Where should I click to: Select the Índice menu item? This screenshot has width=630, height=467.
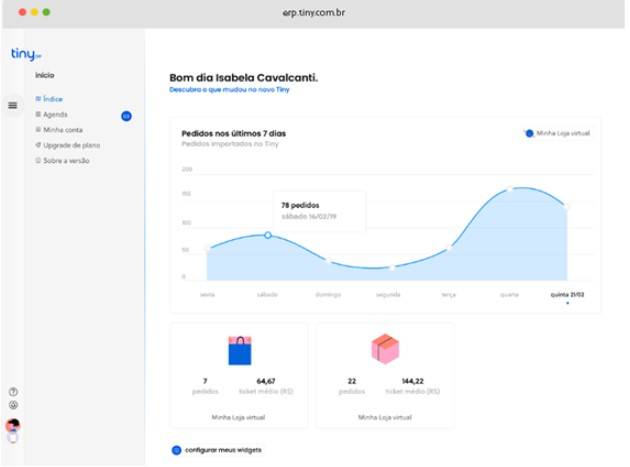coord(49,99)
